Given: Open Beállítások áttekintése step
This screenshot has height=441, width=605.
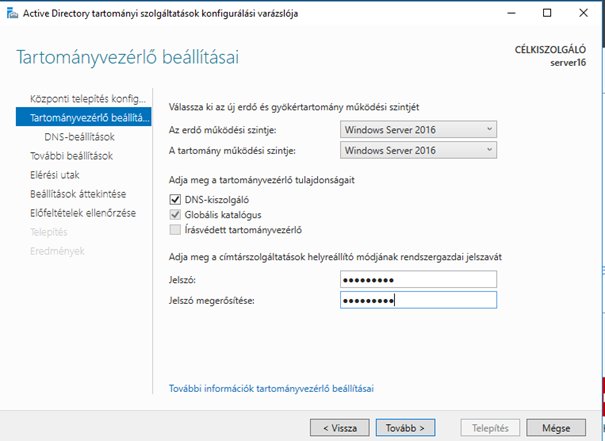Looking at the screenshot, I should 78,193.
